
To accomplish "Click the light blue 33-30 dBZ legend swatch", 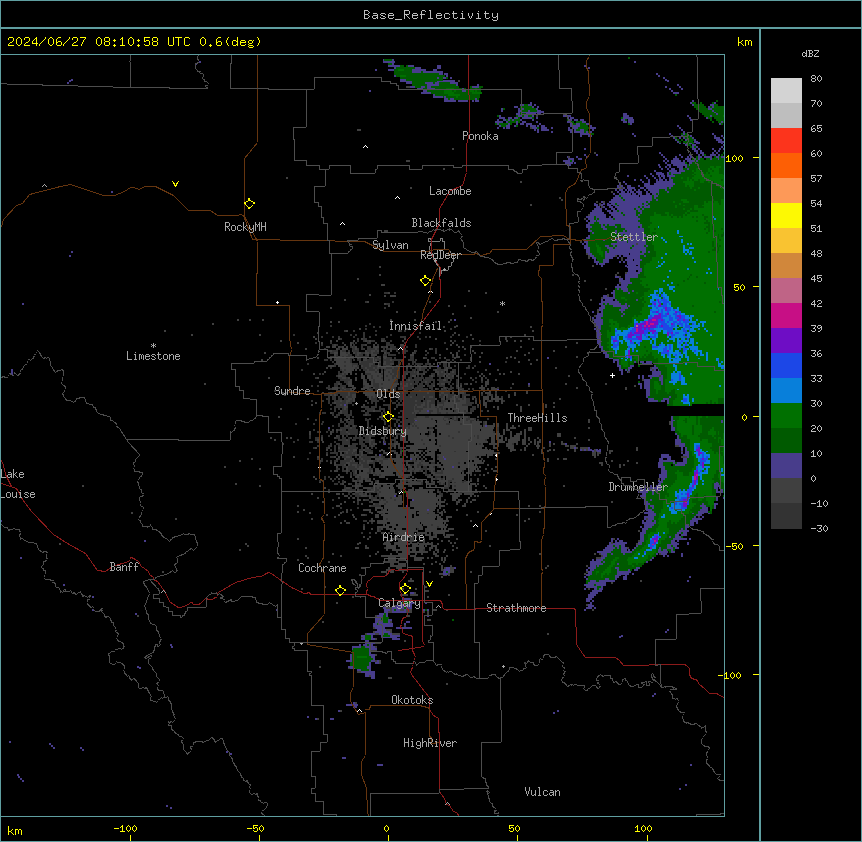I will click(786, 391).
